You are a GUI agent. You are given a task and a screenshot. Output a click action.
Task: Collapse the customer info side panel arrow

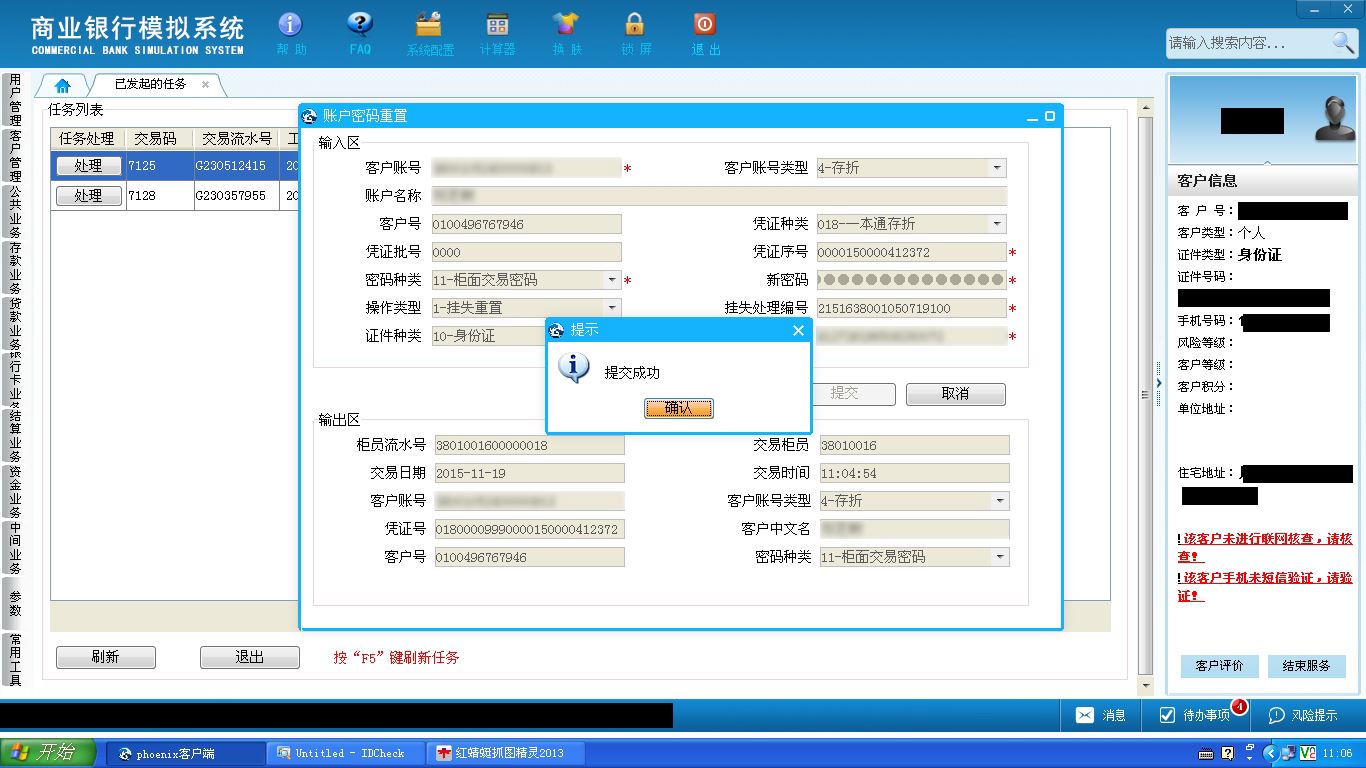click(1159, 383)
